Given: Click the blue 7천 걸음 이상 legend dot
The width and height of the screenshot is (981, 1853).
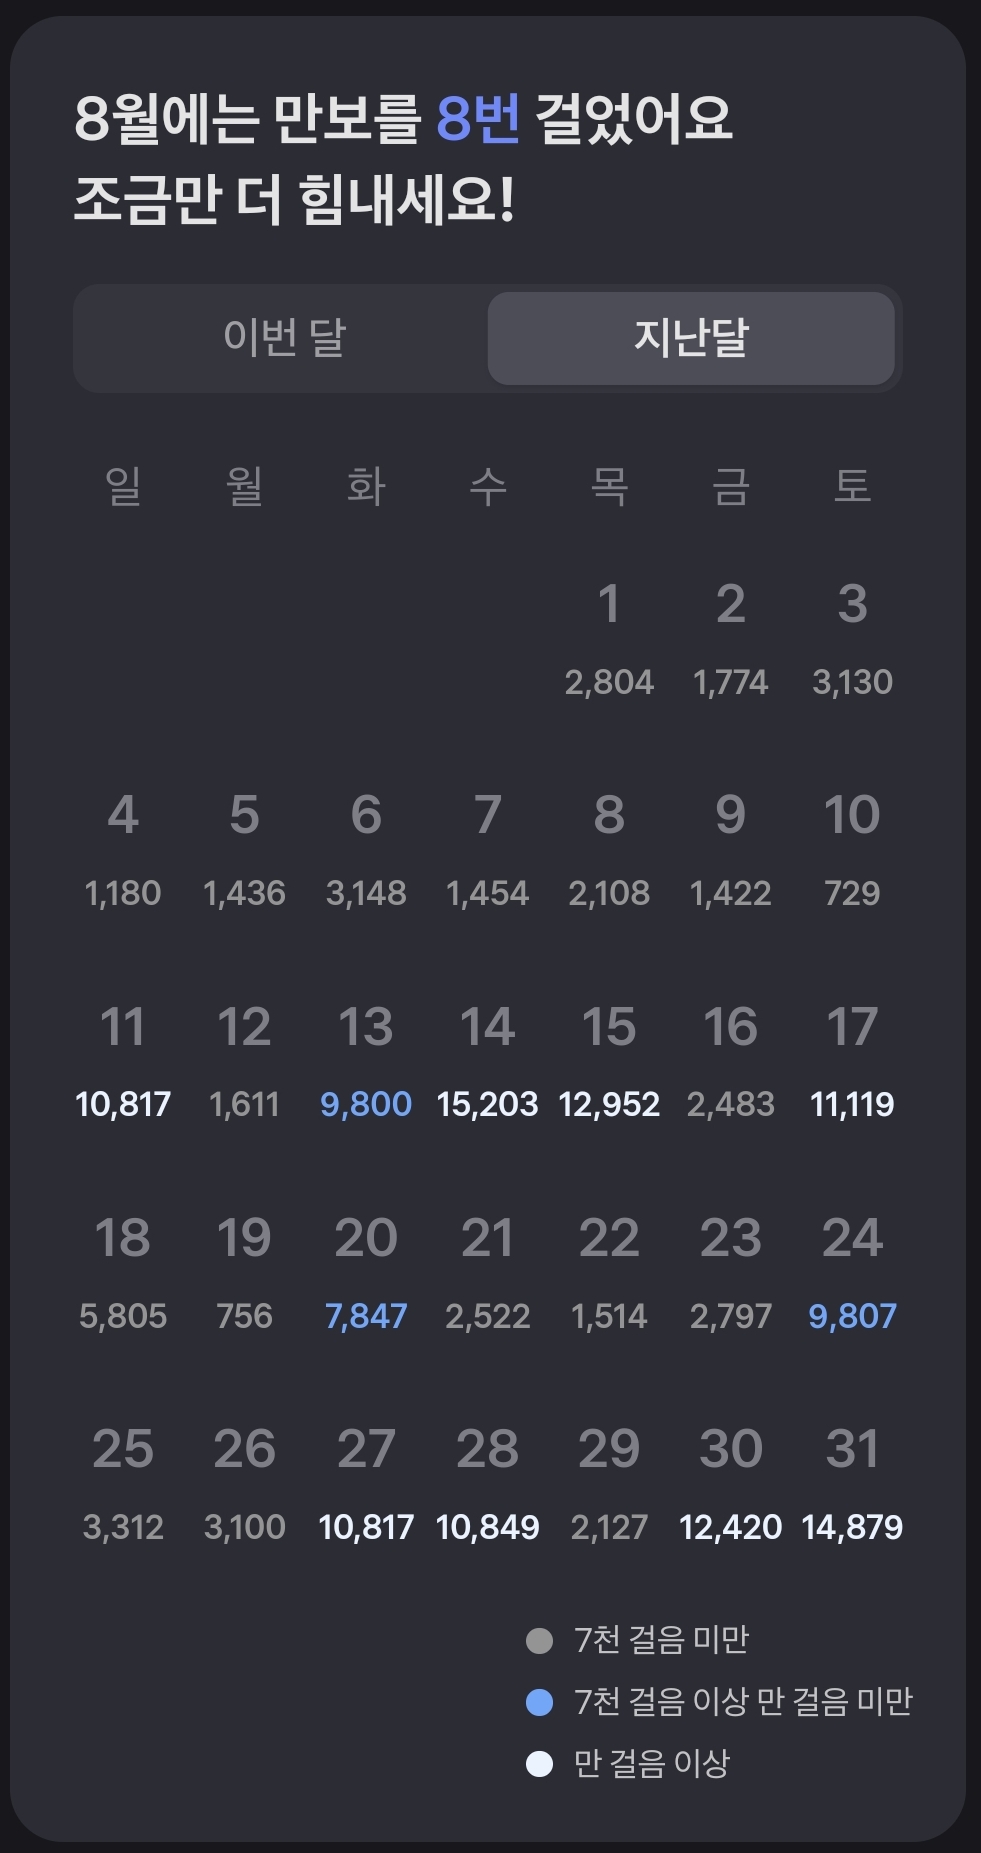Looking at the screenshot, I should [539, 1702].
